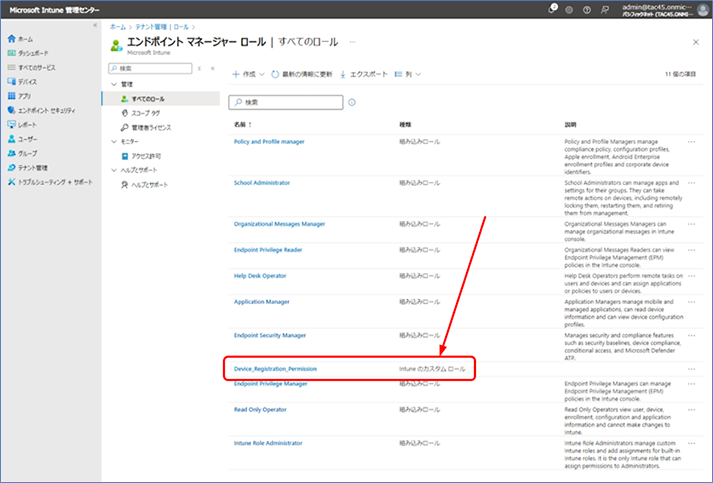This screenshot has height=483, width=713.
Task: Open Endpoint Privilege Manager role
Action: point(271,384)
